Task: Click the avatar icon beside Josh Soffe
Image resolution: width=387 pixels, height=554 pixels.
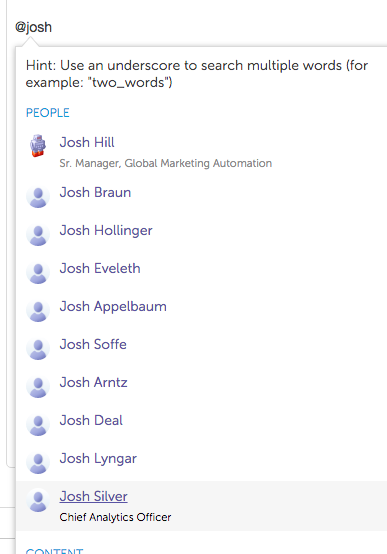Action: point(38,348)
